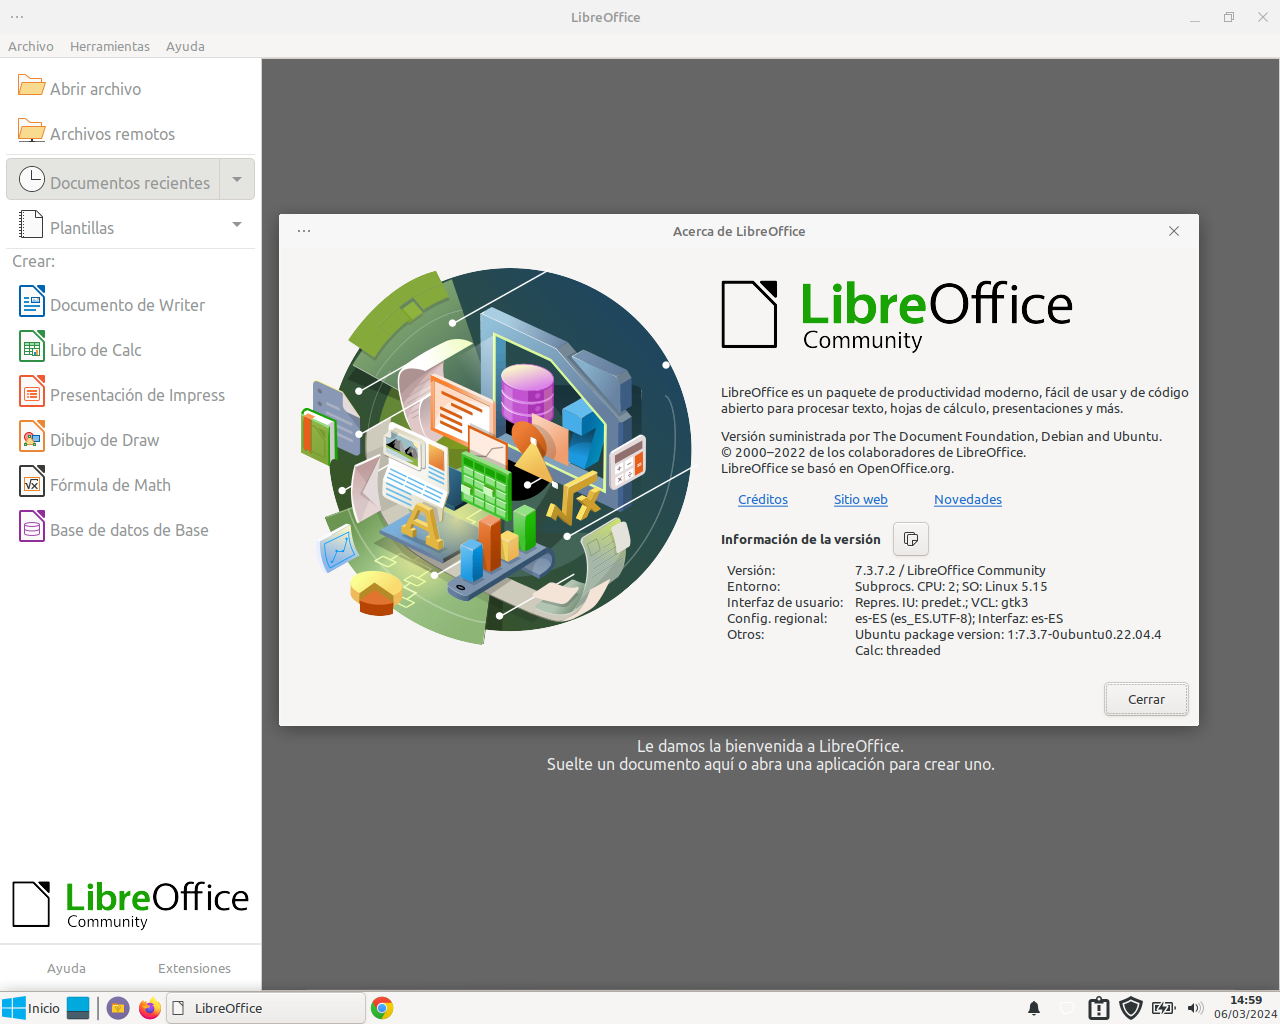Screen dimensions: 1280x1024
Task: Create a new Fórmula de Math
Action: tap(130, 484)
